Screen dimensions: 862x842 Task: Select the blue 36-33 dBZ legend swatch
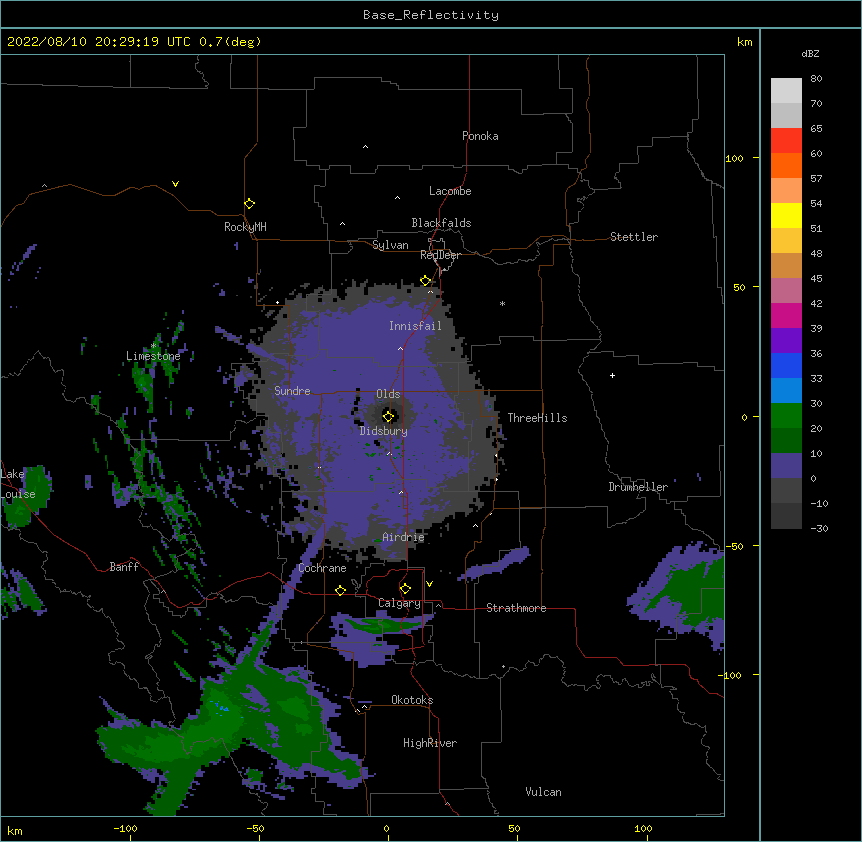tap(786, 365)
